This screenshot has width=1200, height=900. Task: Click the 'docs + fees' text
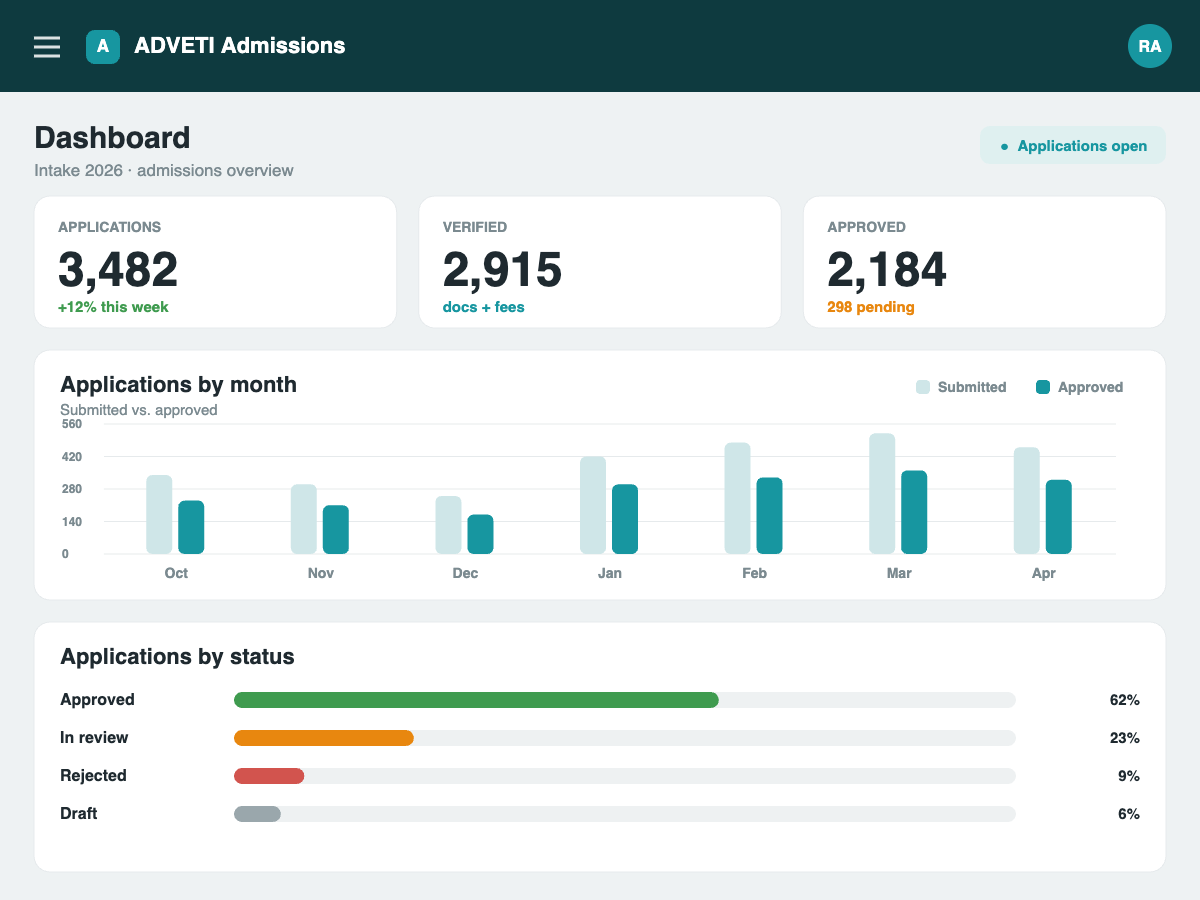[x=484, y=307]
